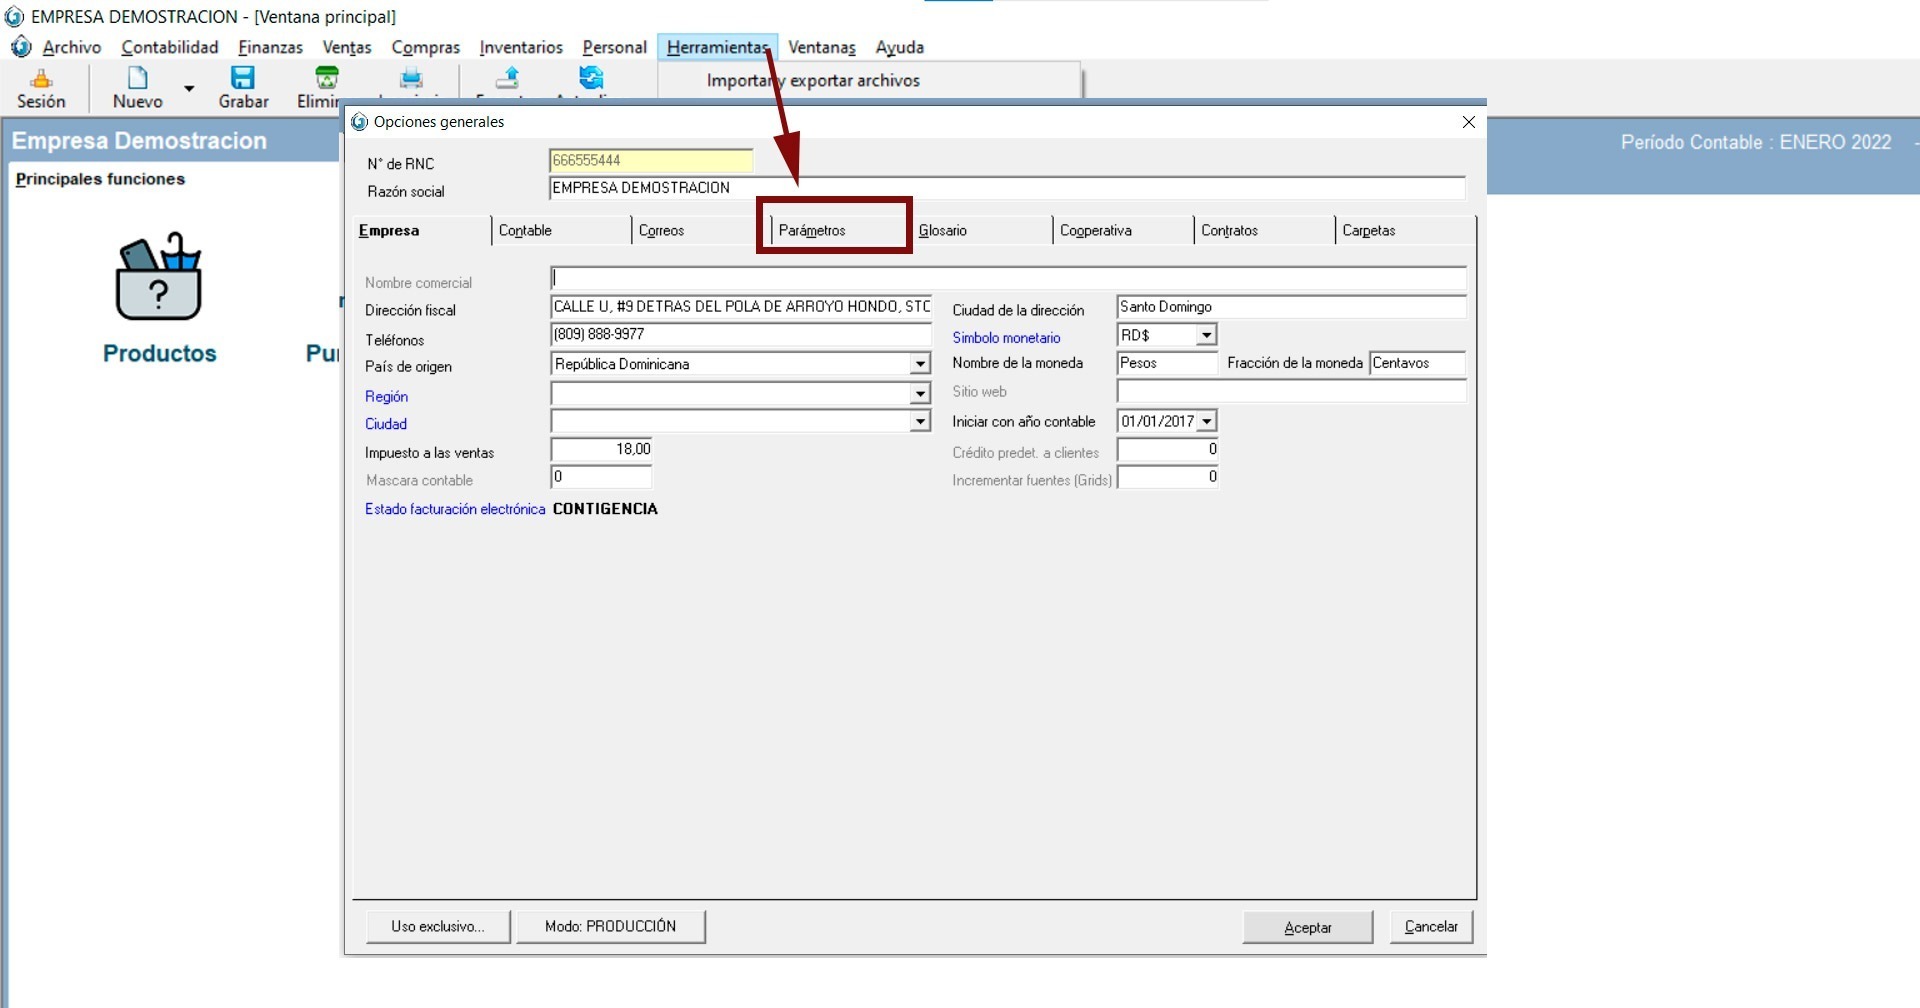This screenshot has height=1008, width=1920.
Task: Select the Contable tab
Action: 525,231
